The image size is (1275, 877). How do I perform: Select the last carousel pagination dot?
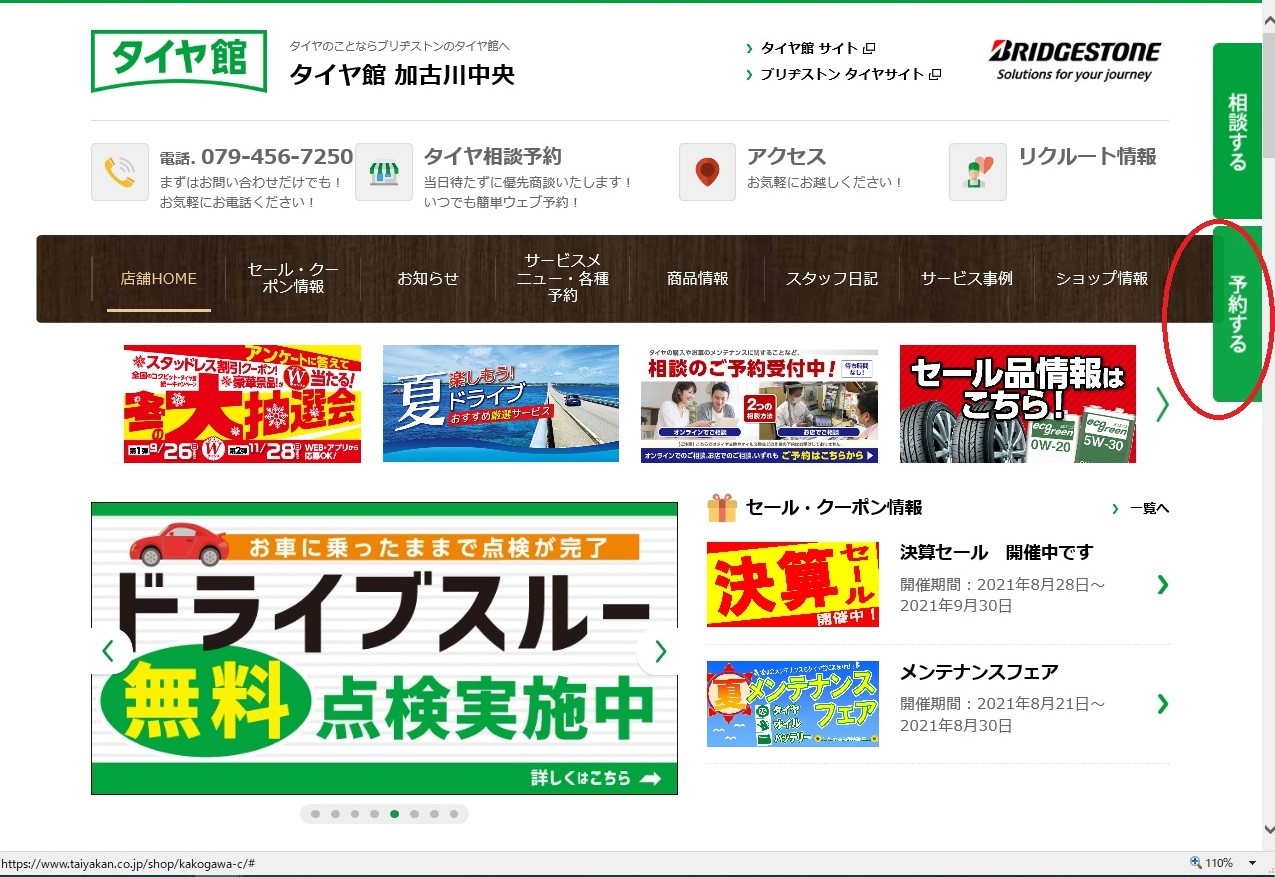(x=454, y=814)
